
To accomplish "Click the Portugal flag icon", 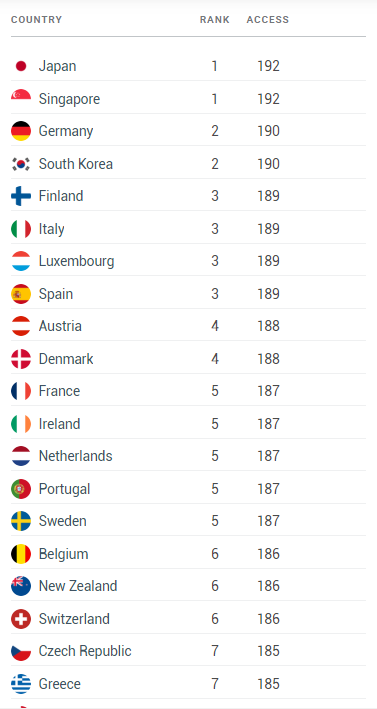I will point(21,489).
